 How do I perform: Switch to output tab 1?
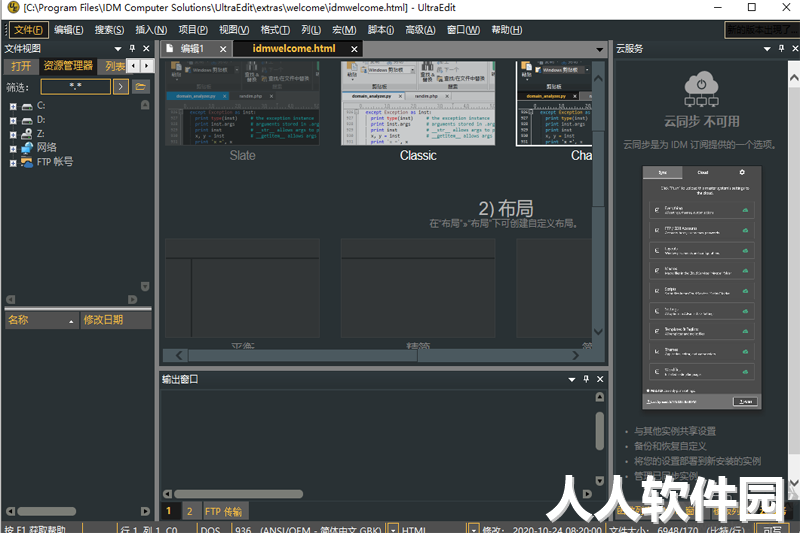(x=169, y=511)
